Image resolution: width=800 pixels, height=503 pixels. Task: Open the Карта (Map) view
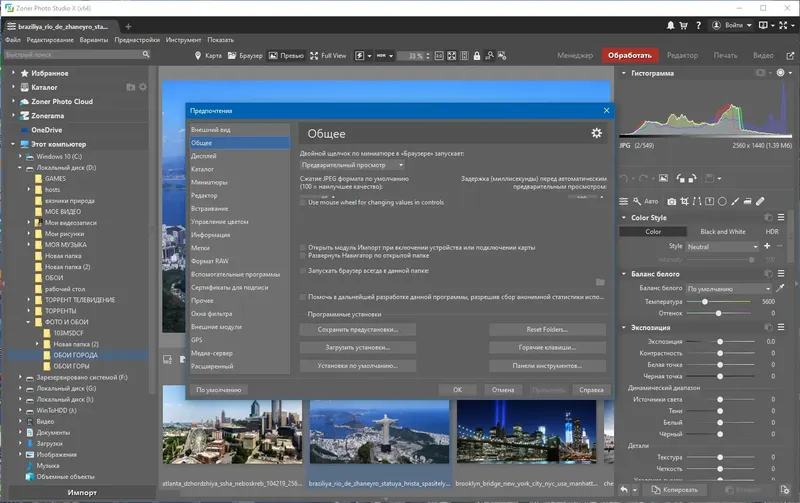point(211,56)
